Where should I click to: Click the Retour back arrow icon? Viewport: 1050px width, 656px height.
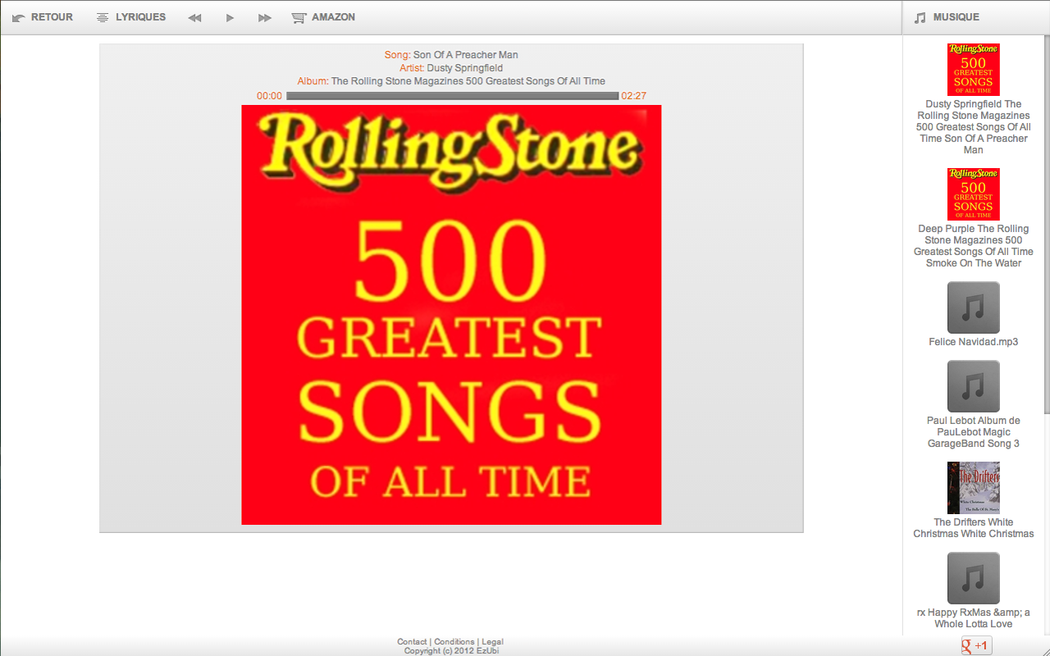pos(19,18)
